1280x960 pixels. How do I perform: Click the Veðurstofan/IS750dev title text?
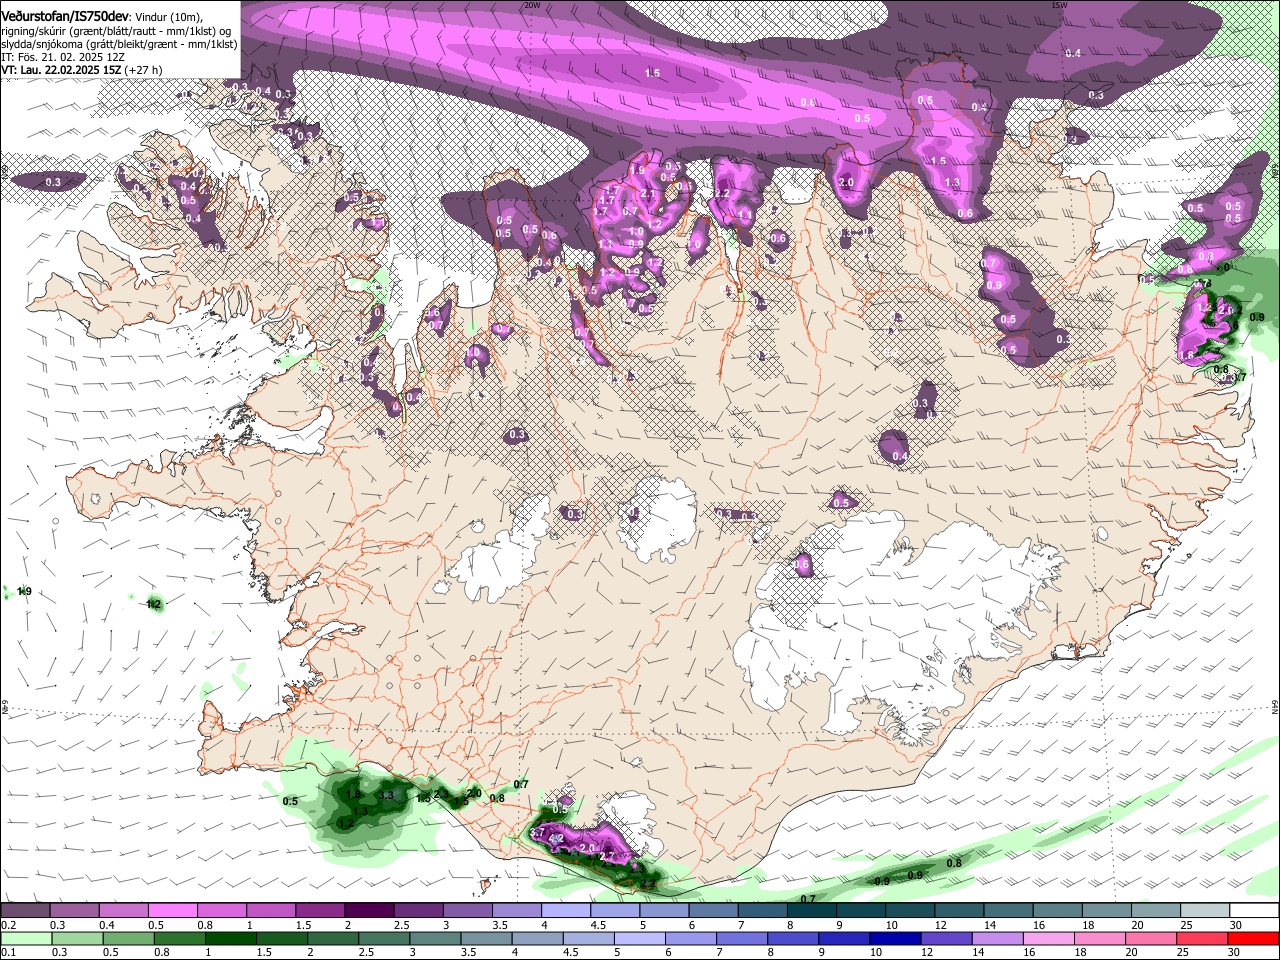(65, 17)
